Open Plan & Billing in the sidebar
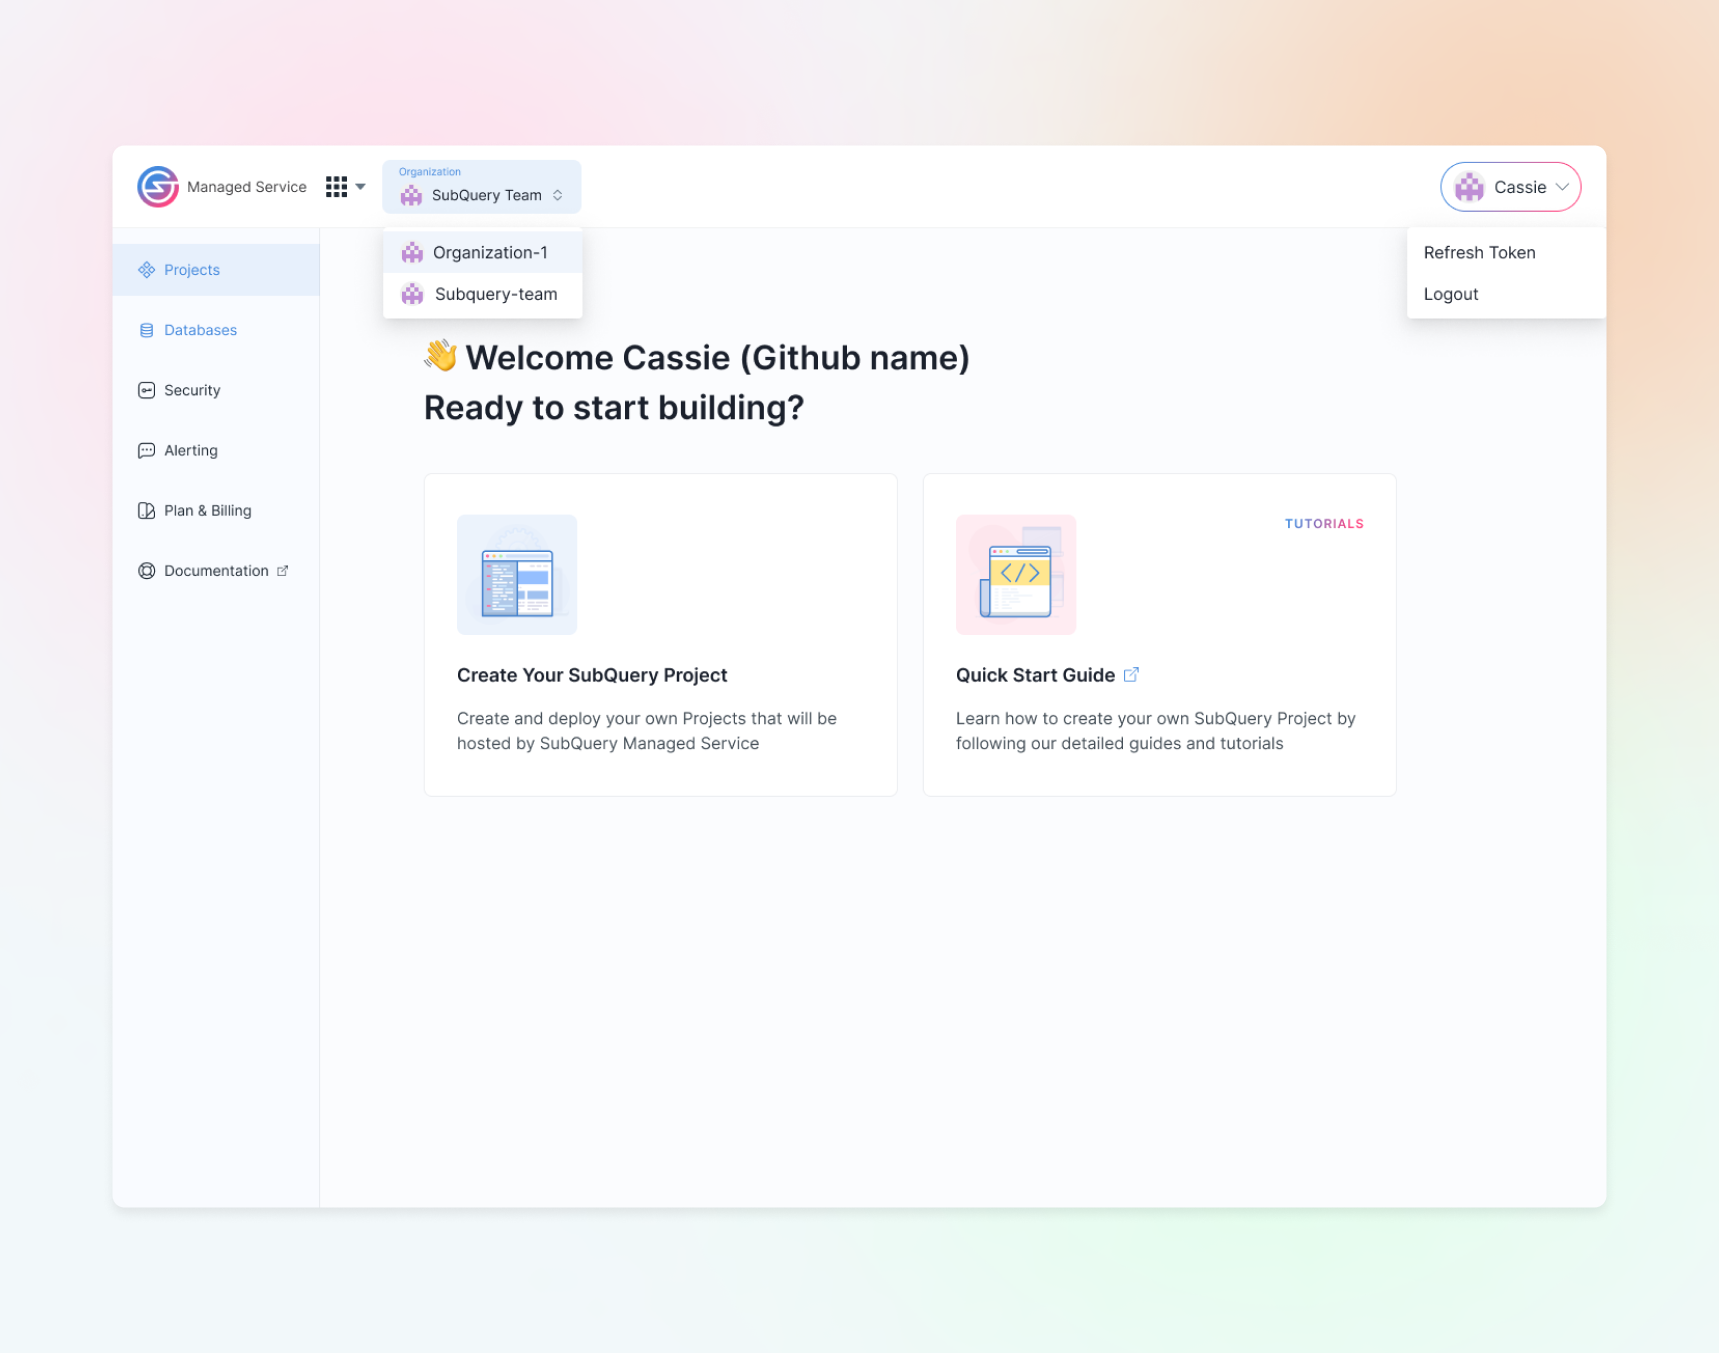The height and width of the screenshot is (1353, 1719). pos(216,510)
